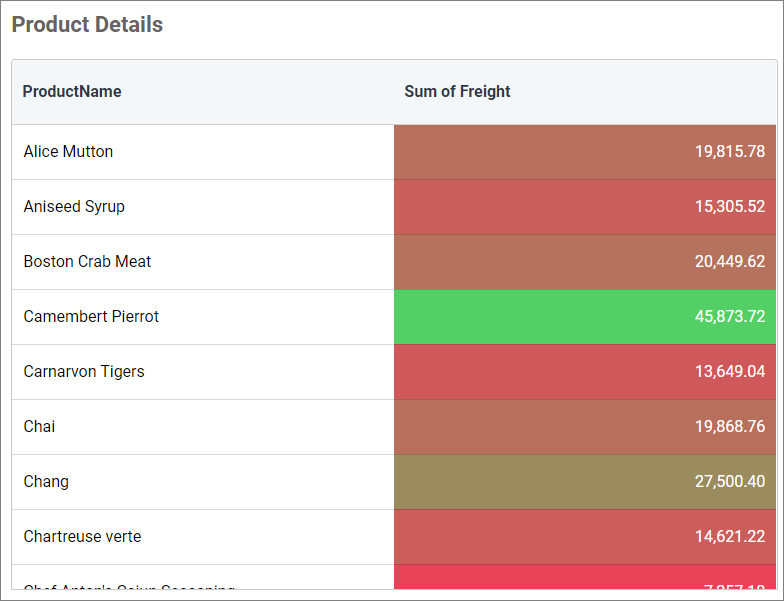Screen dimensions: 784x601
Task: Select the red 15,305.52 freight cell
Action: click(585, 207)
